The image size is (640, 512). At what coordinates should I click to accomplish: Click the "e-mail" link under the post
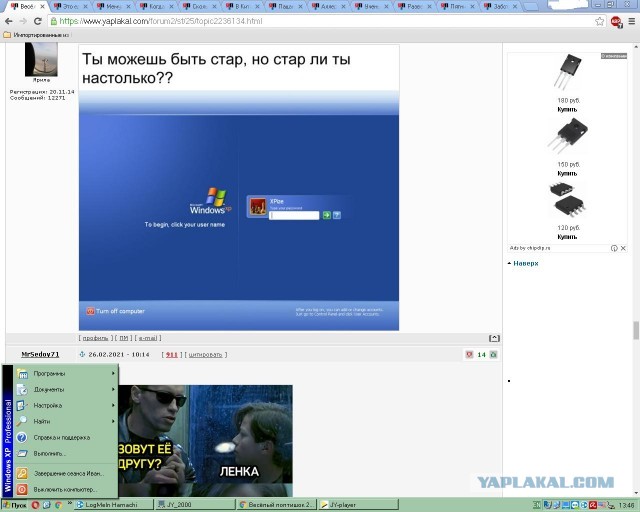click(148, 338)
